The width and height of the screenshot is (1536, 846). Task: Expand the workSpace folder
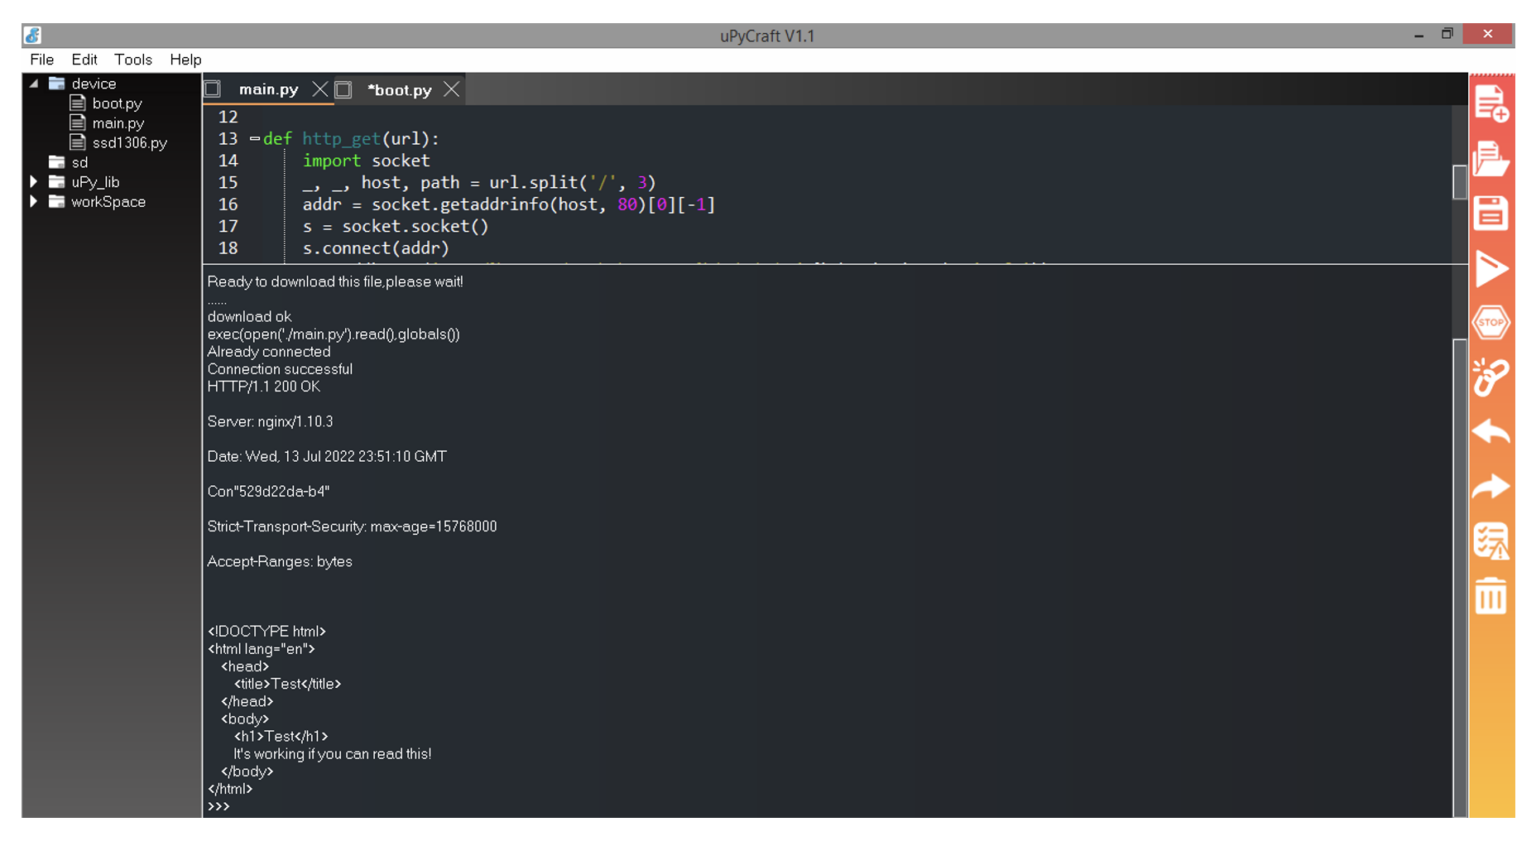click(x=34, y=202)
